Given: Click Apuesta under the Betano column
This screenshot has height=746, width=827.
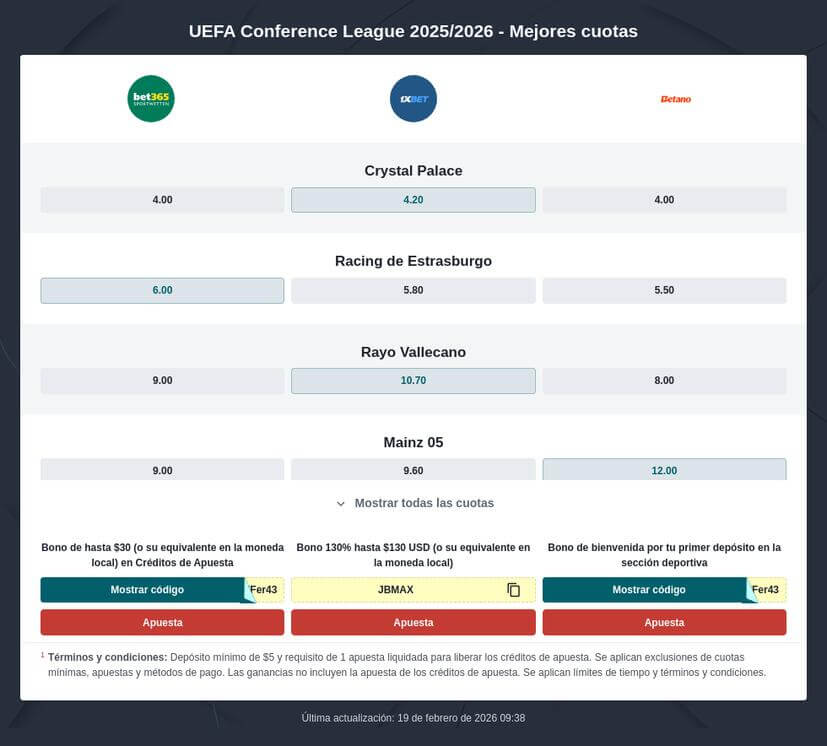Looking at the screenshot, I should tap(664, 622).
